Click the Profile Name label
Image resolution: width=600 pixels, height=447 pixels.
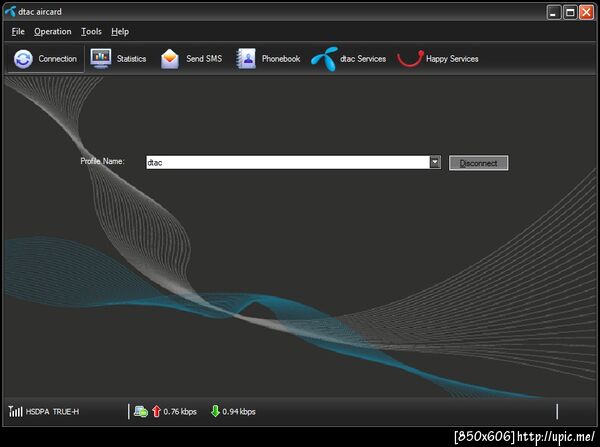(x=103, y=161)
